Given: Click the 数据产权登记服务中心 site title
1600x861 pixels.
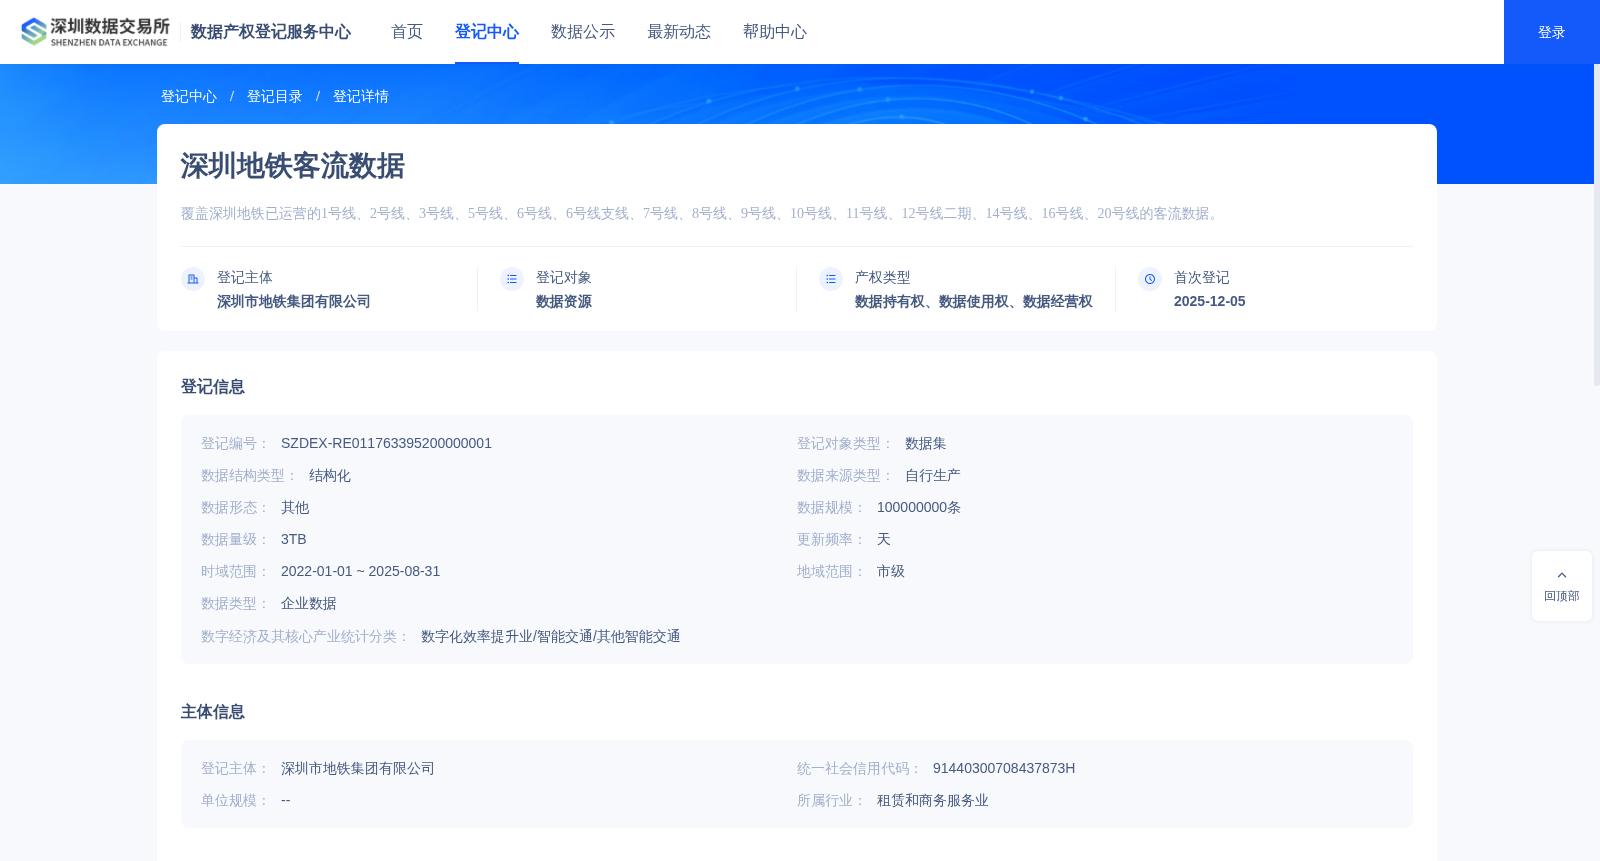Looking at the screenshot, I should click(271, 32).
